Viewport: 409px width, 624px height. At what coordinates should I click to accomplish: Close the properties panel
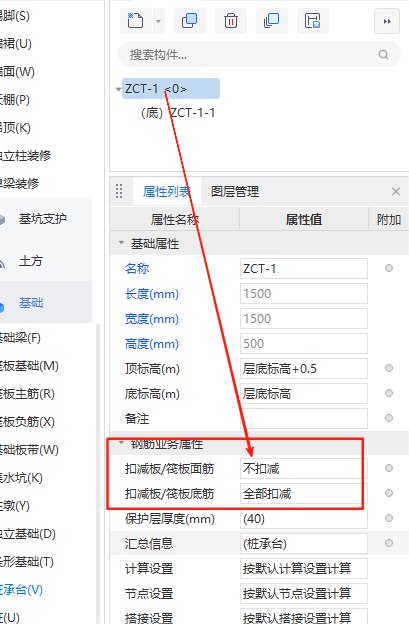tap(395, 192)
